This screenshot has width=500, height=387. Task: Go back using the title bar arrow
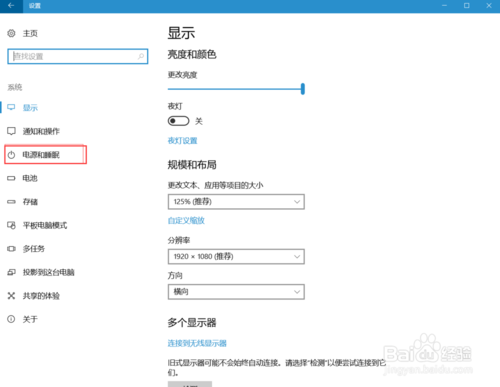11,6
